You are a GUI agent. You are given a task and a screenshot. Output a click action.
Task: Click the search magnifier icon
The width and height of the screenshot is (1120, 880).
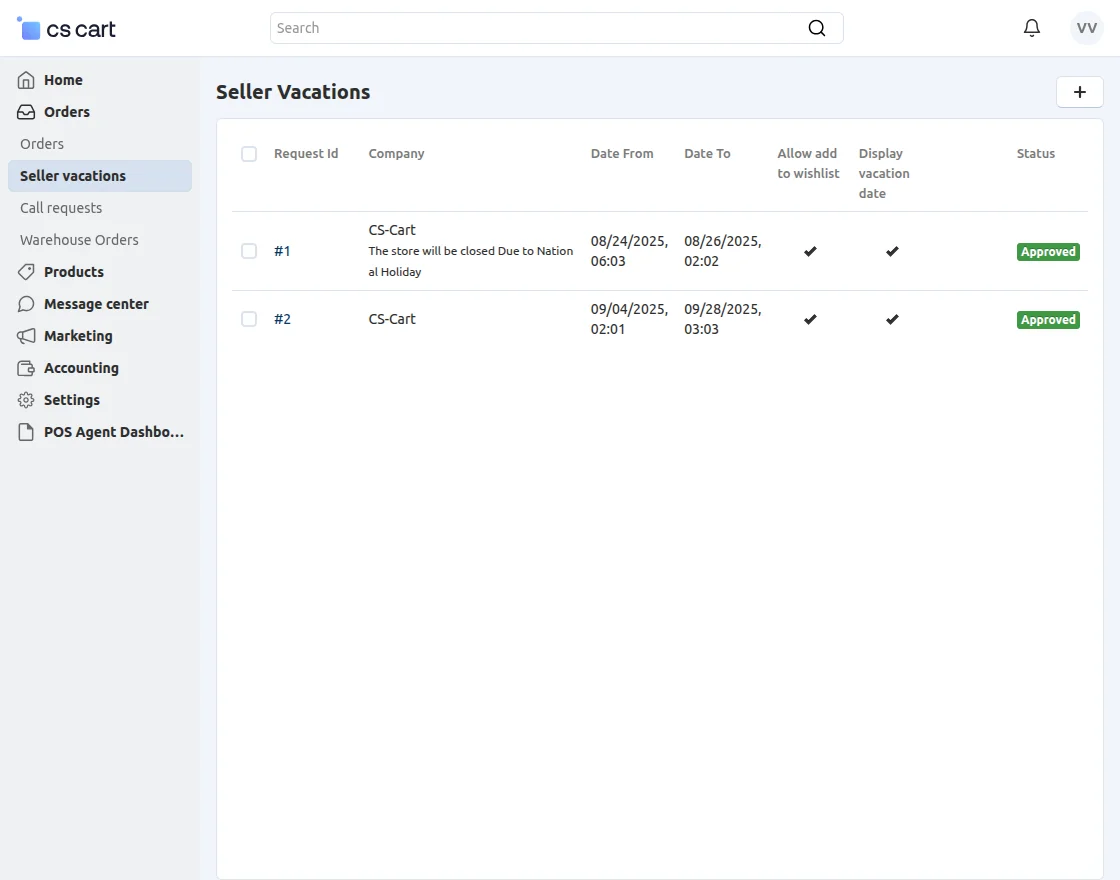[x=817, y=28]
